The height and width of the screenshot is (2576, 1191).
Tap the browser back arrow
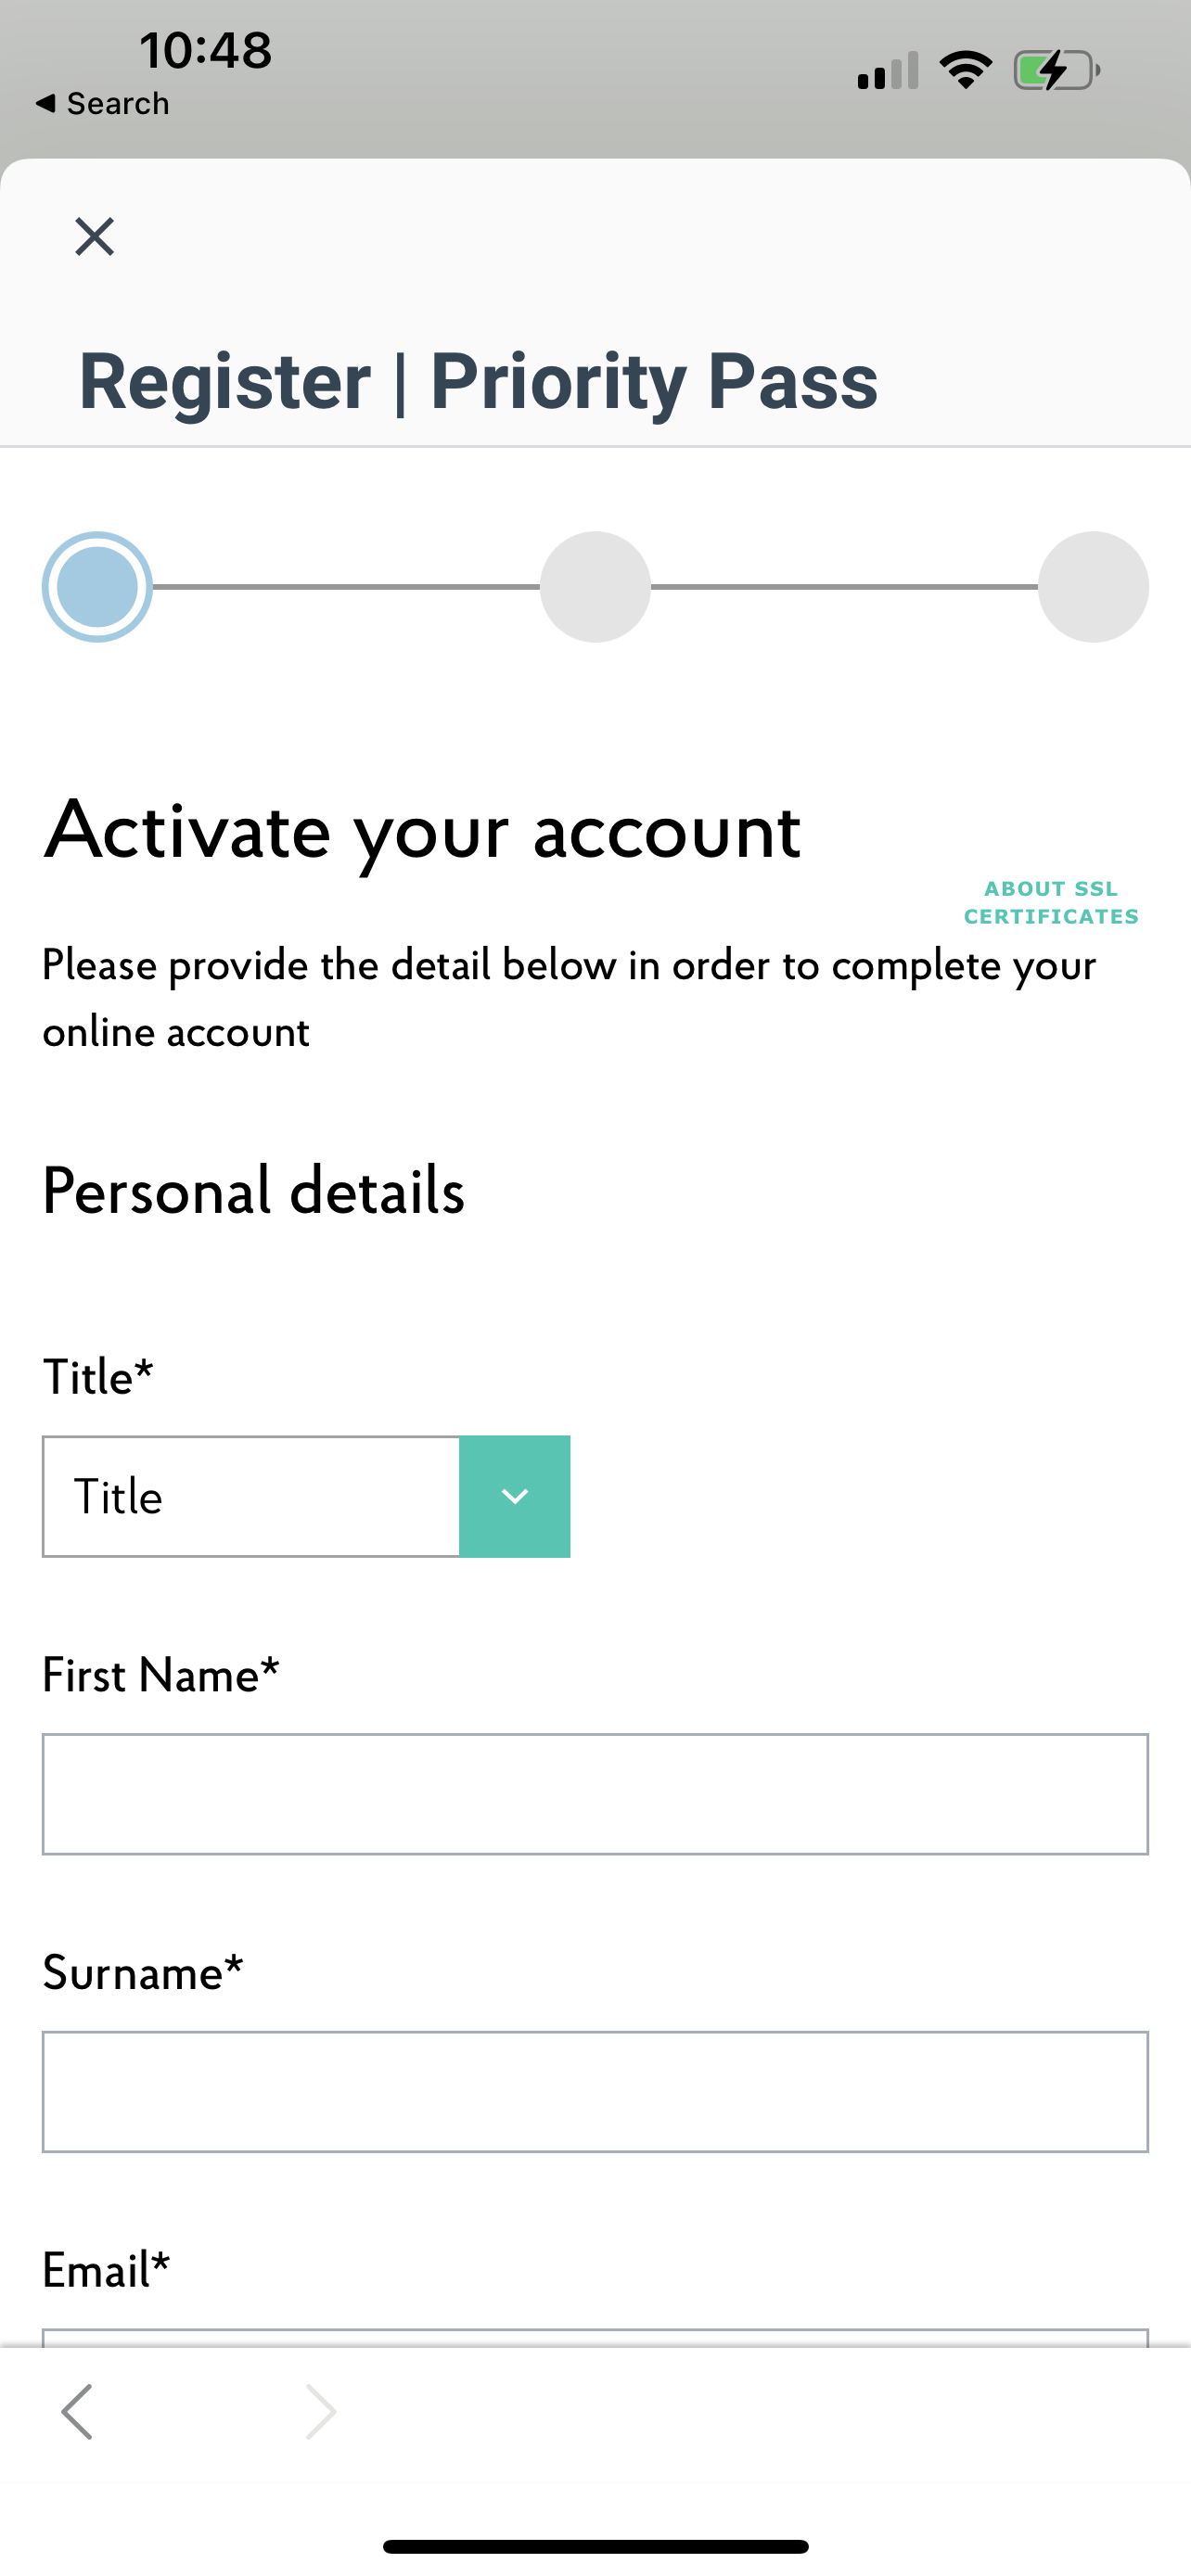tap(77, 2411)
